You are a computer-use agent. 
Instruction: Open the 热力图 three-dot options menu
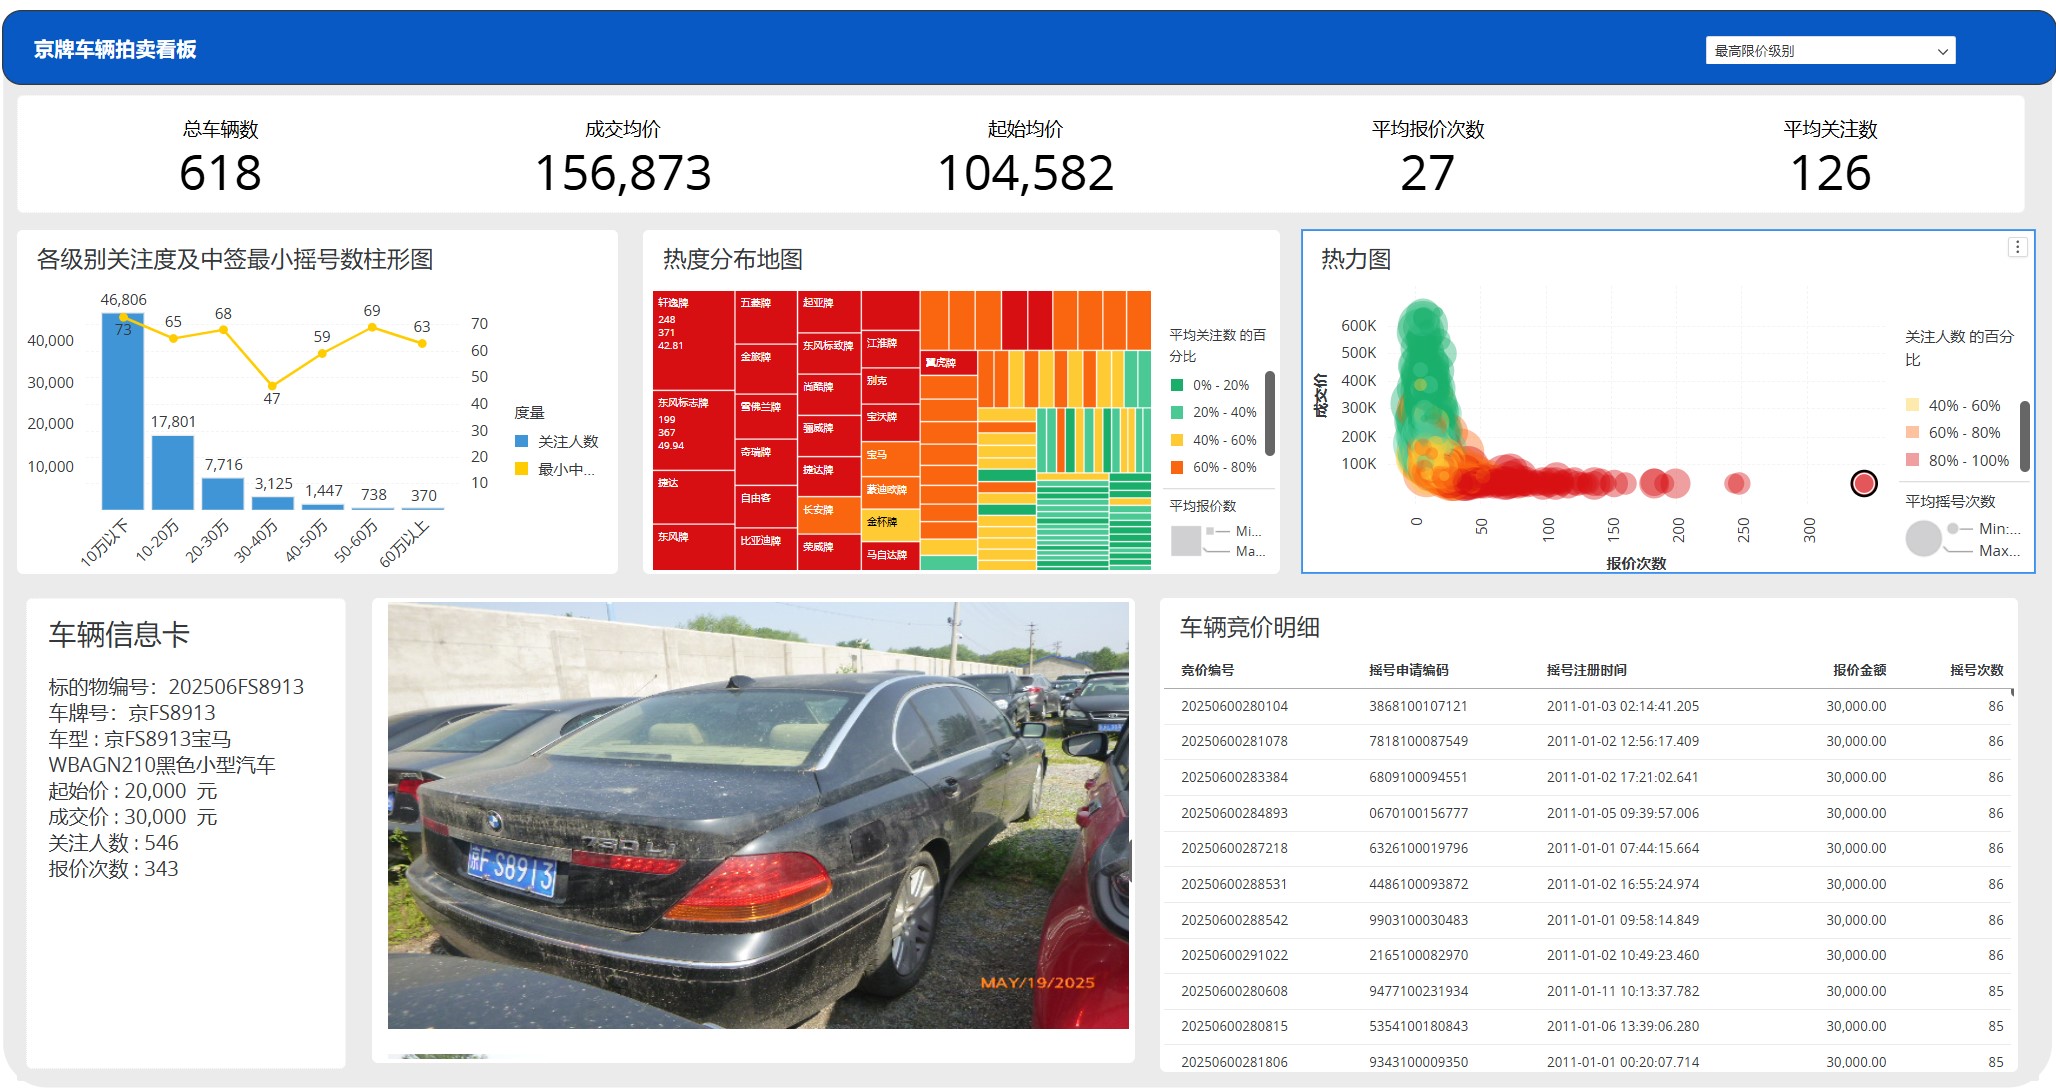coord(2017,247)
